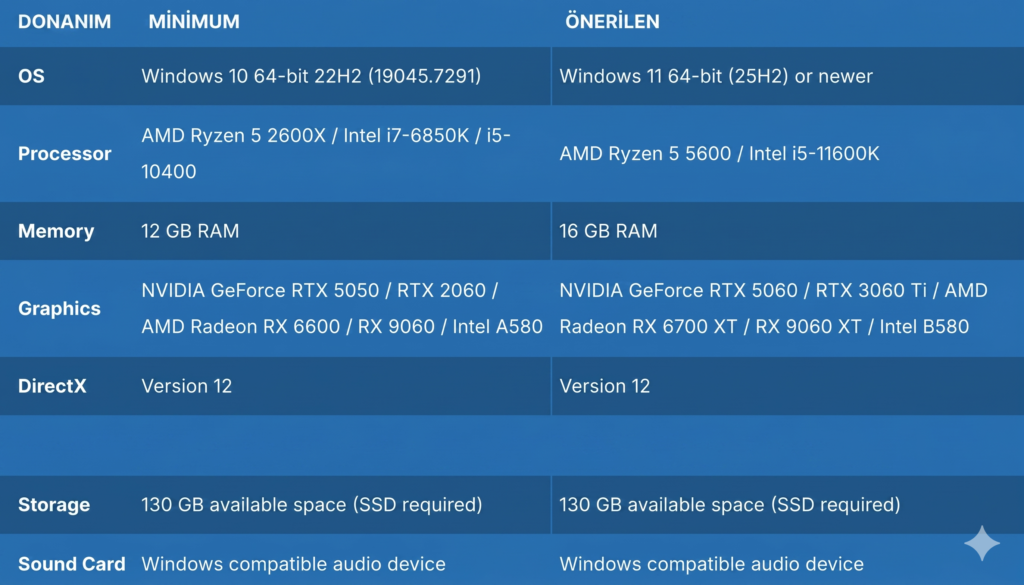Select the DONANIM column header

64,22
